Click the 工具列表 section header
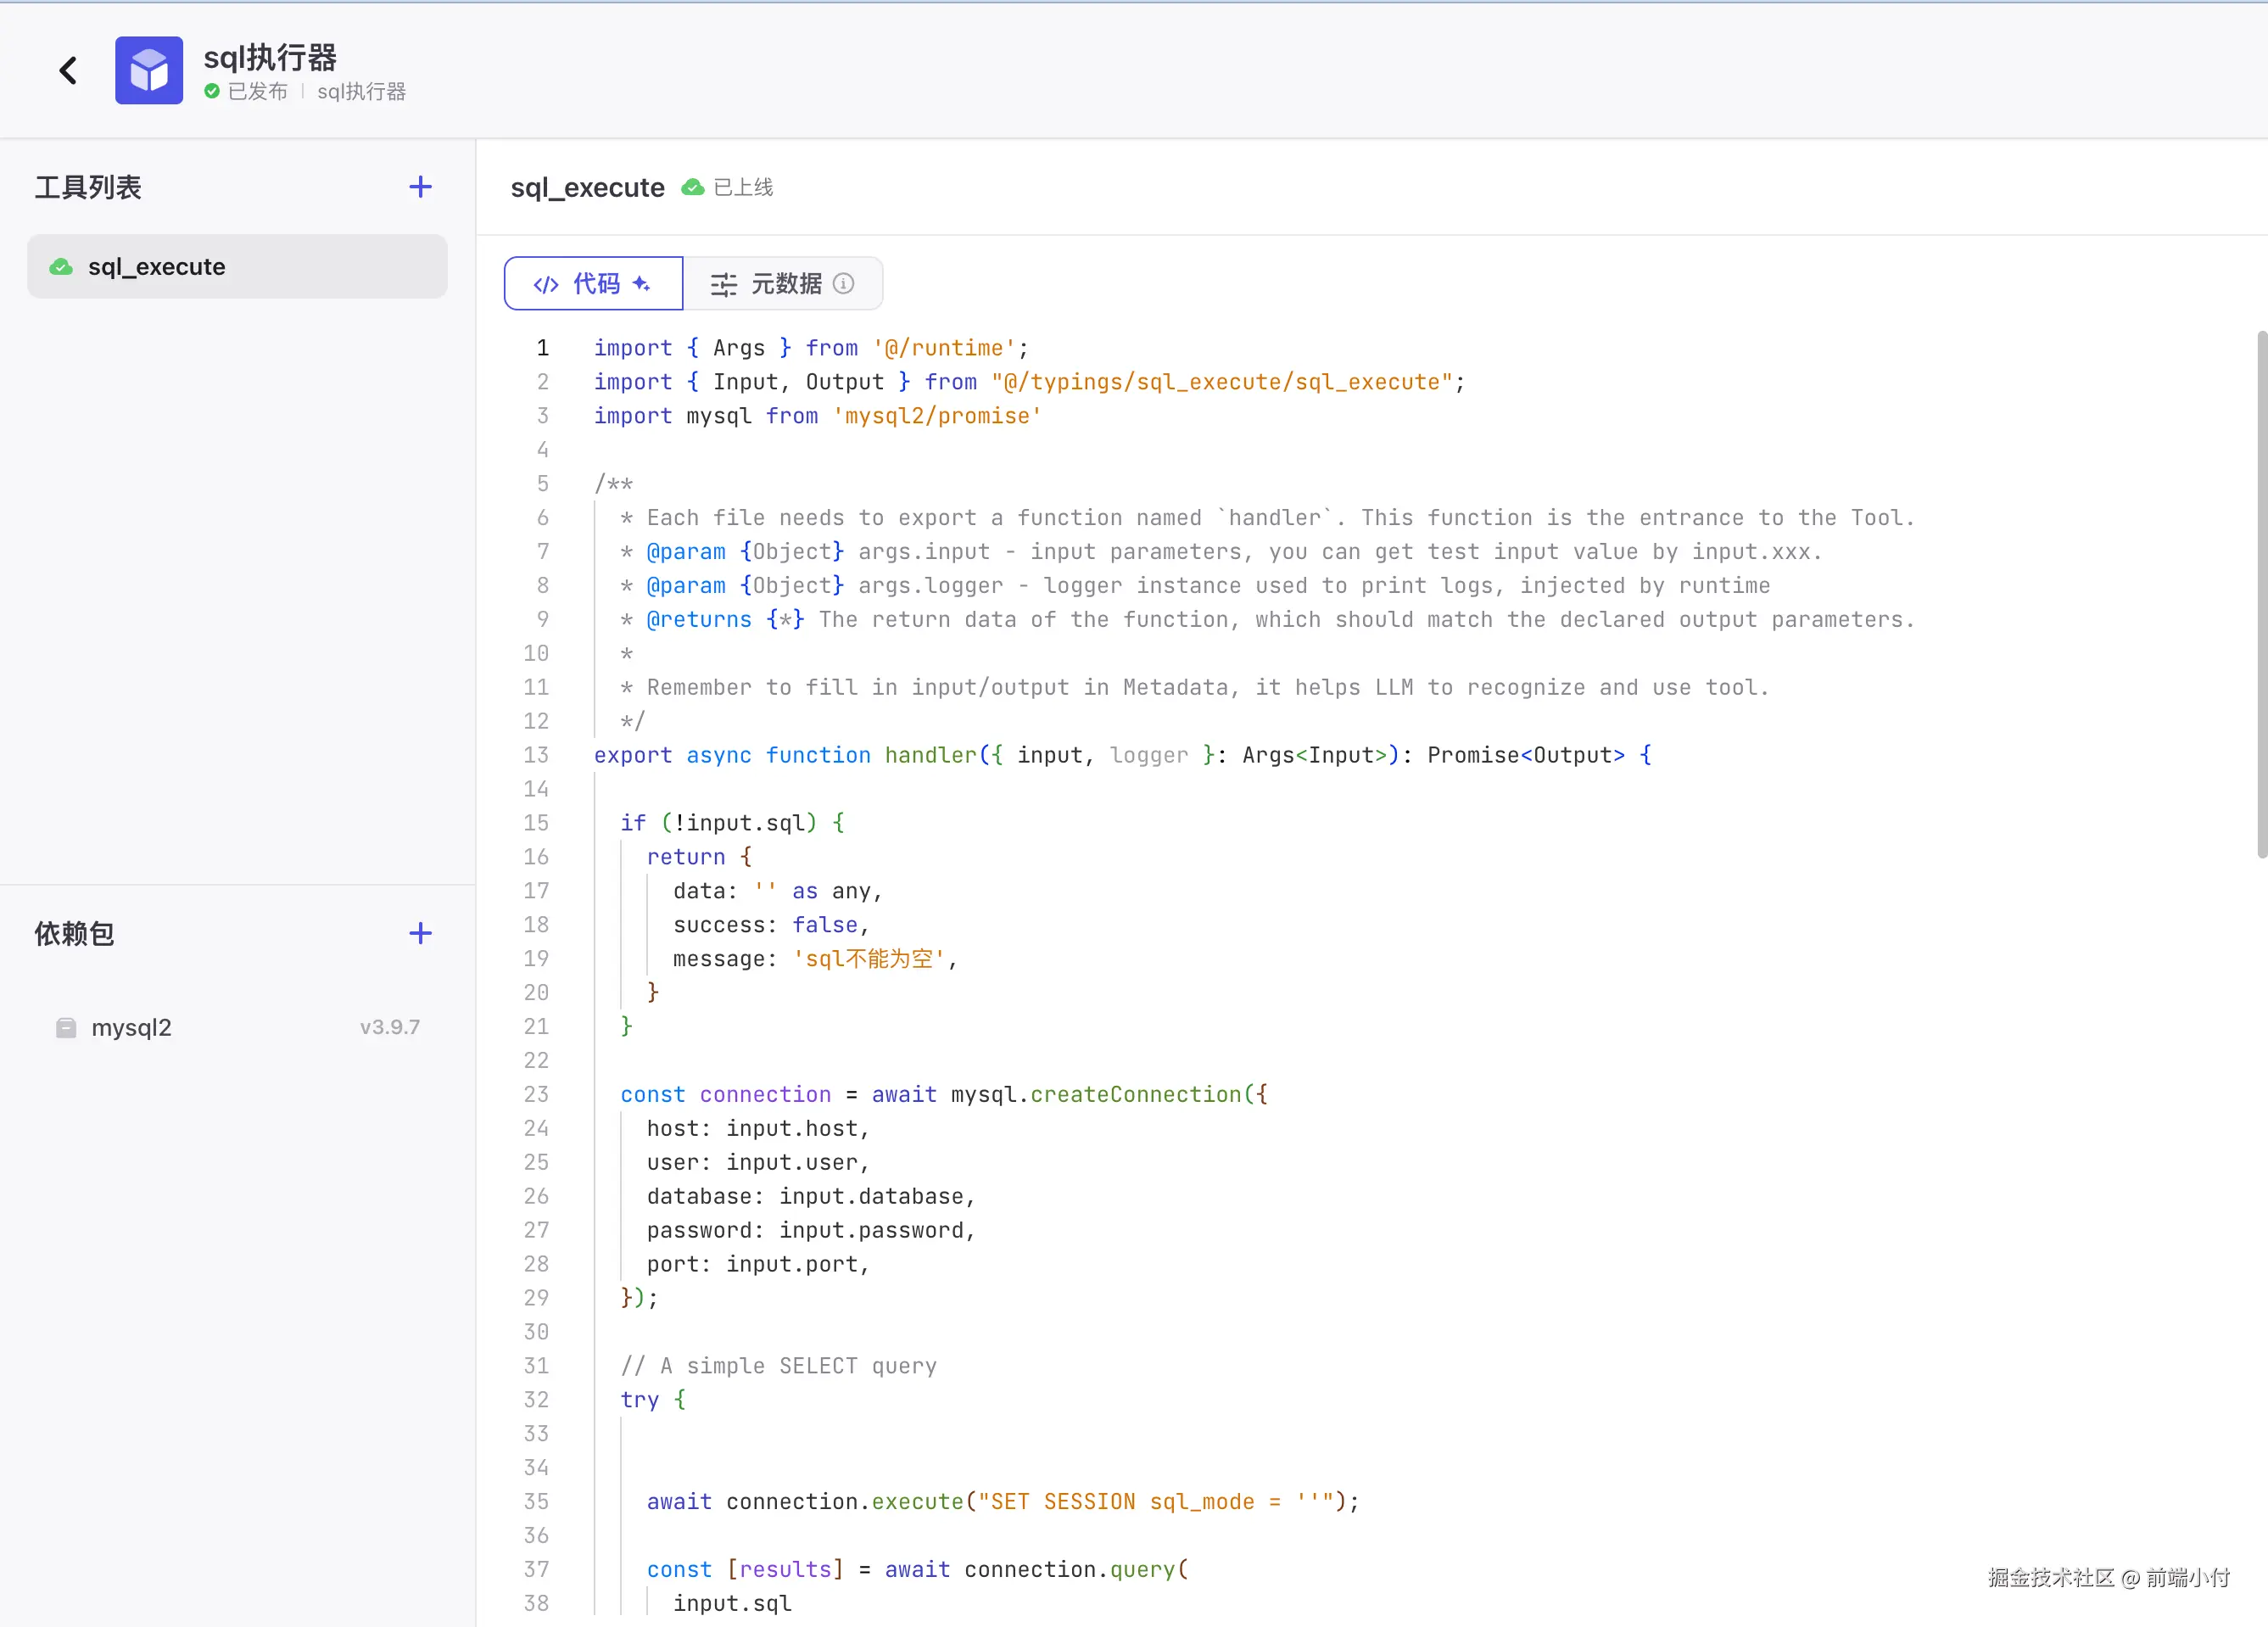2268x1627 pixels. pyautogui.click(x=88, y=187)
